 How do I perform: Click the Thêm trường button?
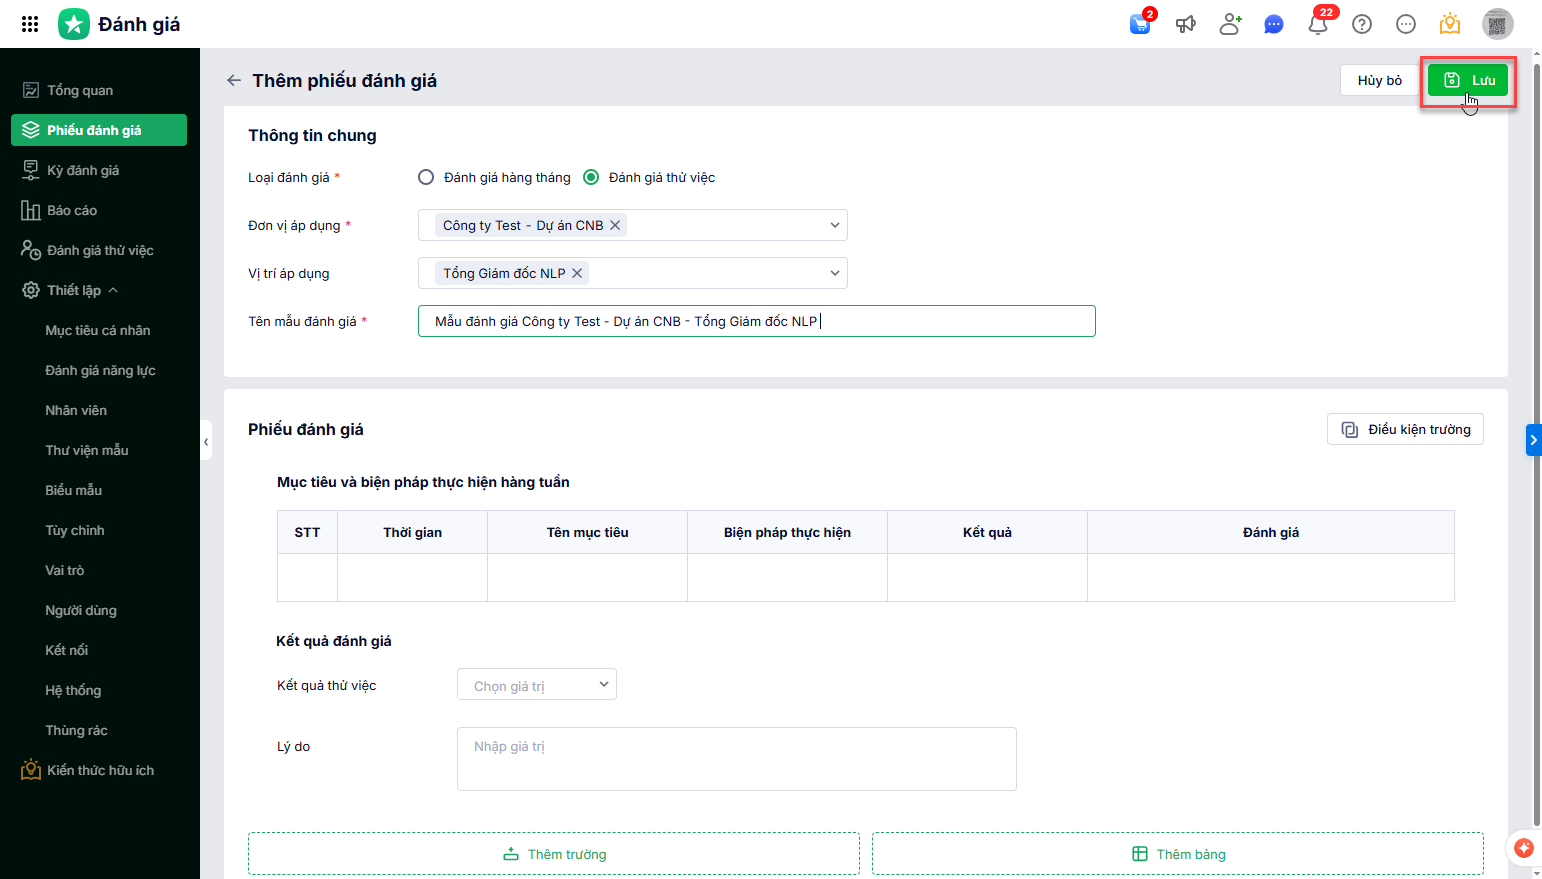554,854
